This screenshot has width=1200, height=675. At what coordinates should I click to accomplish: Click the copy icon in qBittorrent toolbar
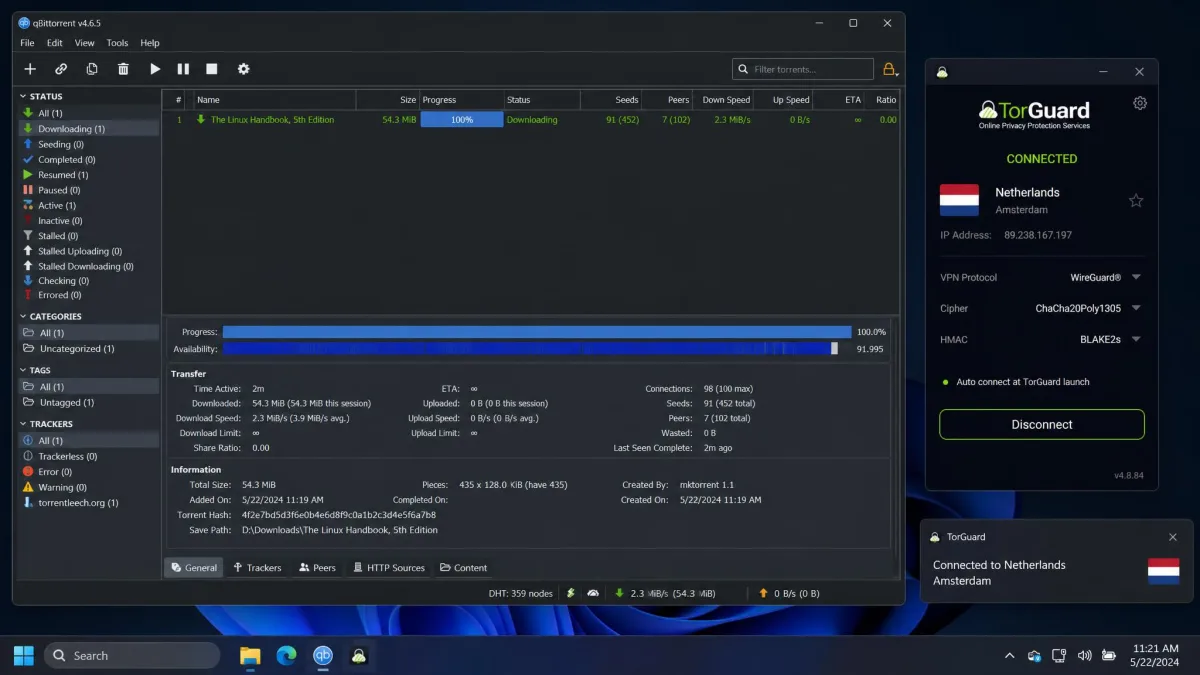pos(92,69)
